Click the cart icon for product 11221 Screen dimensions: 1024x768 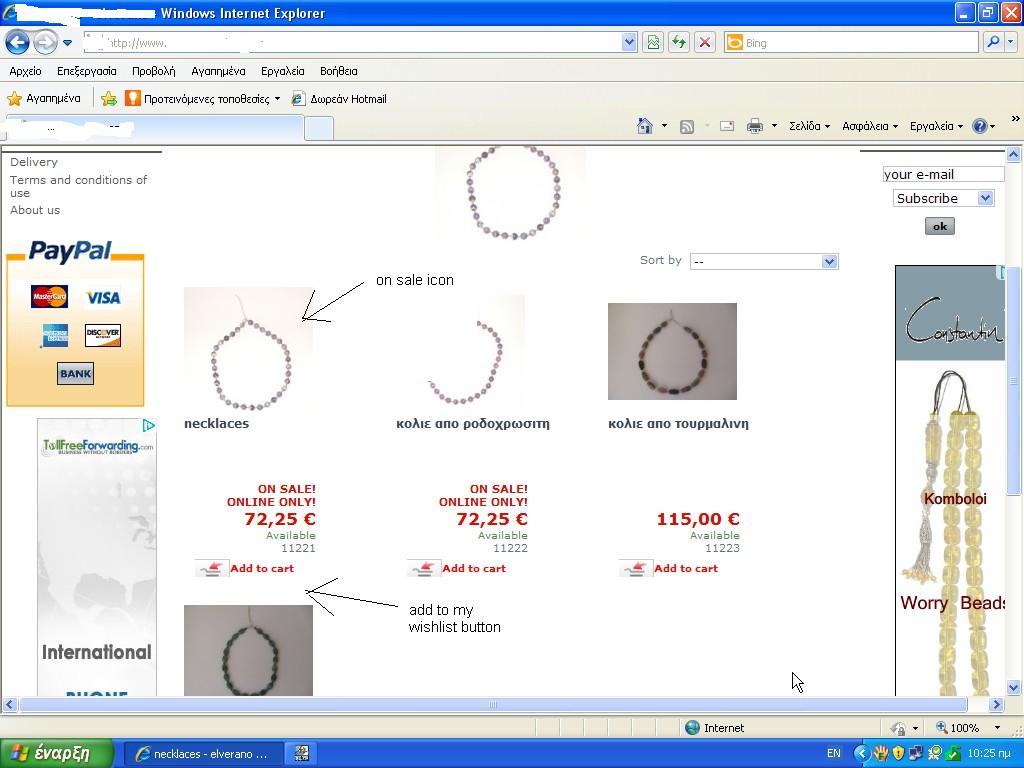point(212,568)
